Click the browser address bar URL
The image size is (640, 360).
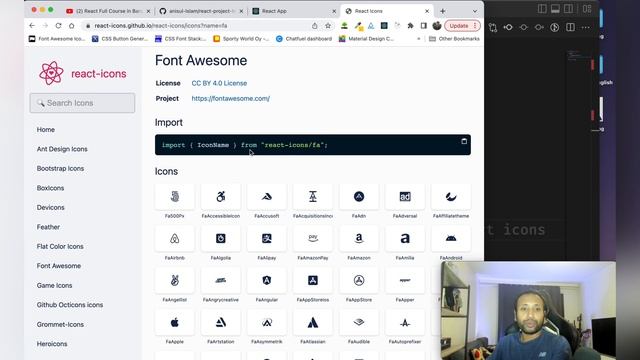point(161,26)
